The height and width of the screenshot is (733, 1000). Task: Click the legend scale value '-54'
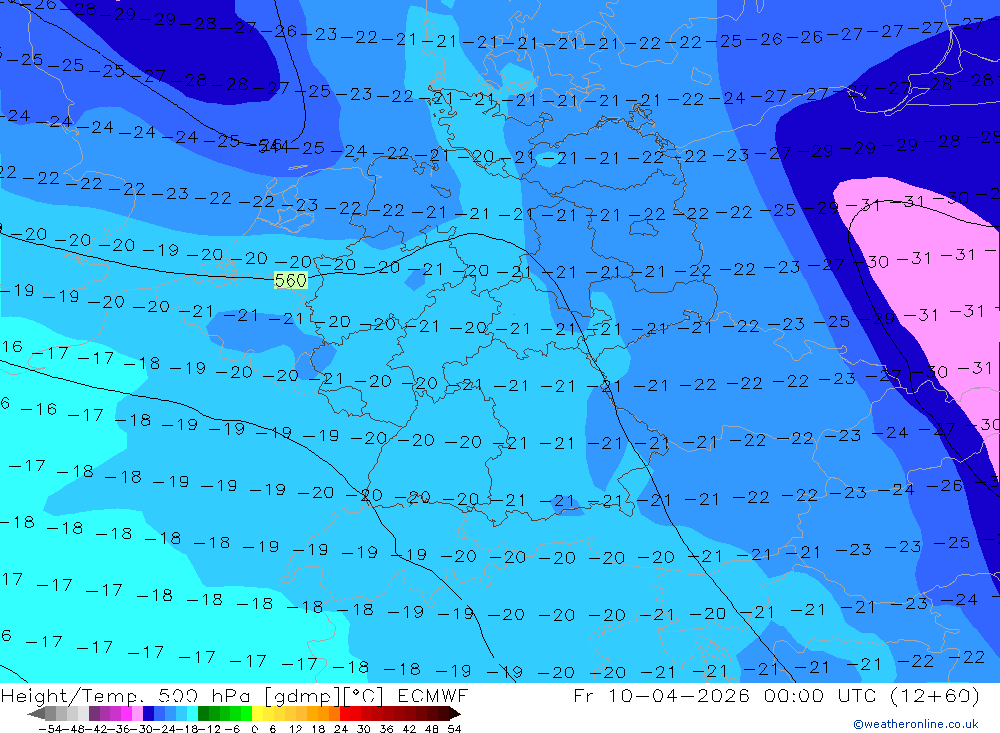click(x=50, y=729)
